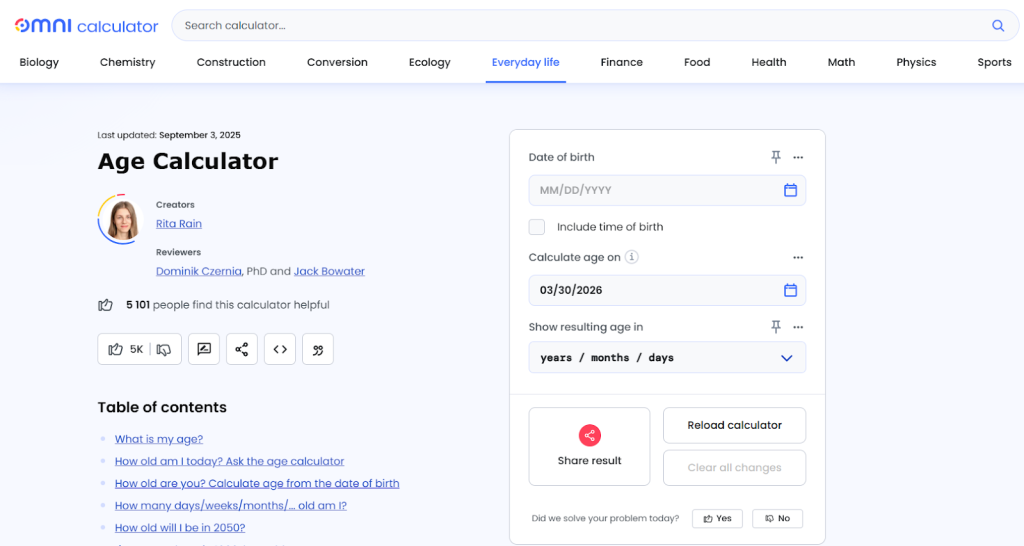The width and height of the screenshot is (1024, 546).
Task: Open the Calculate age on three-dot menu
Action: [x=798, y=257]
